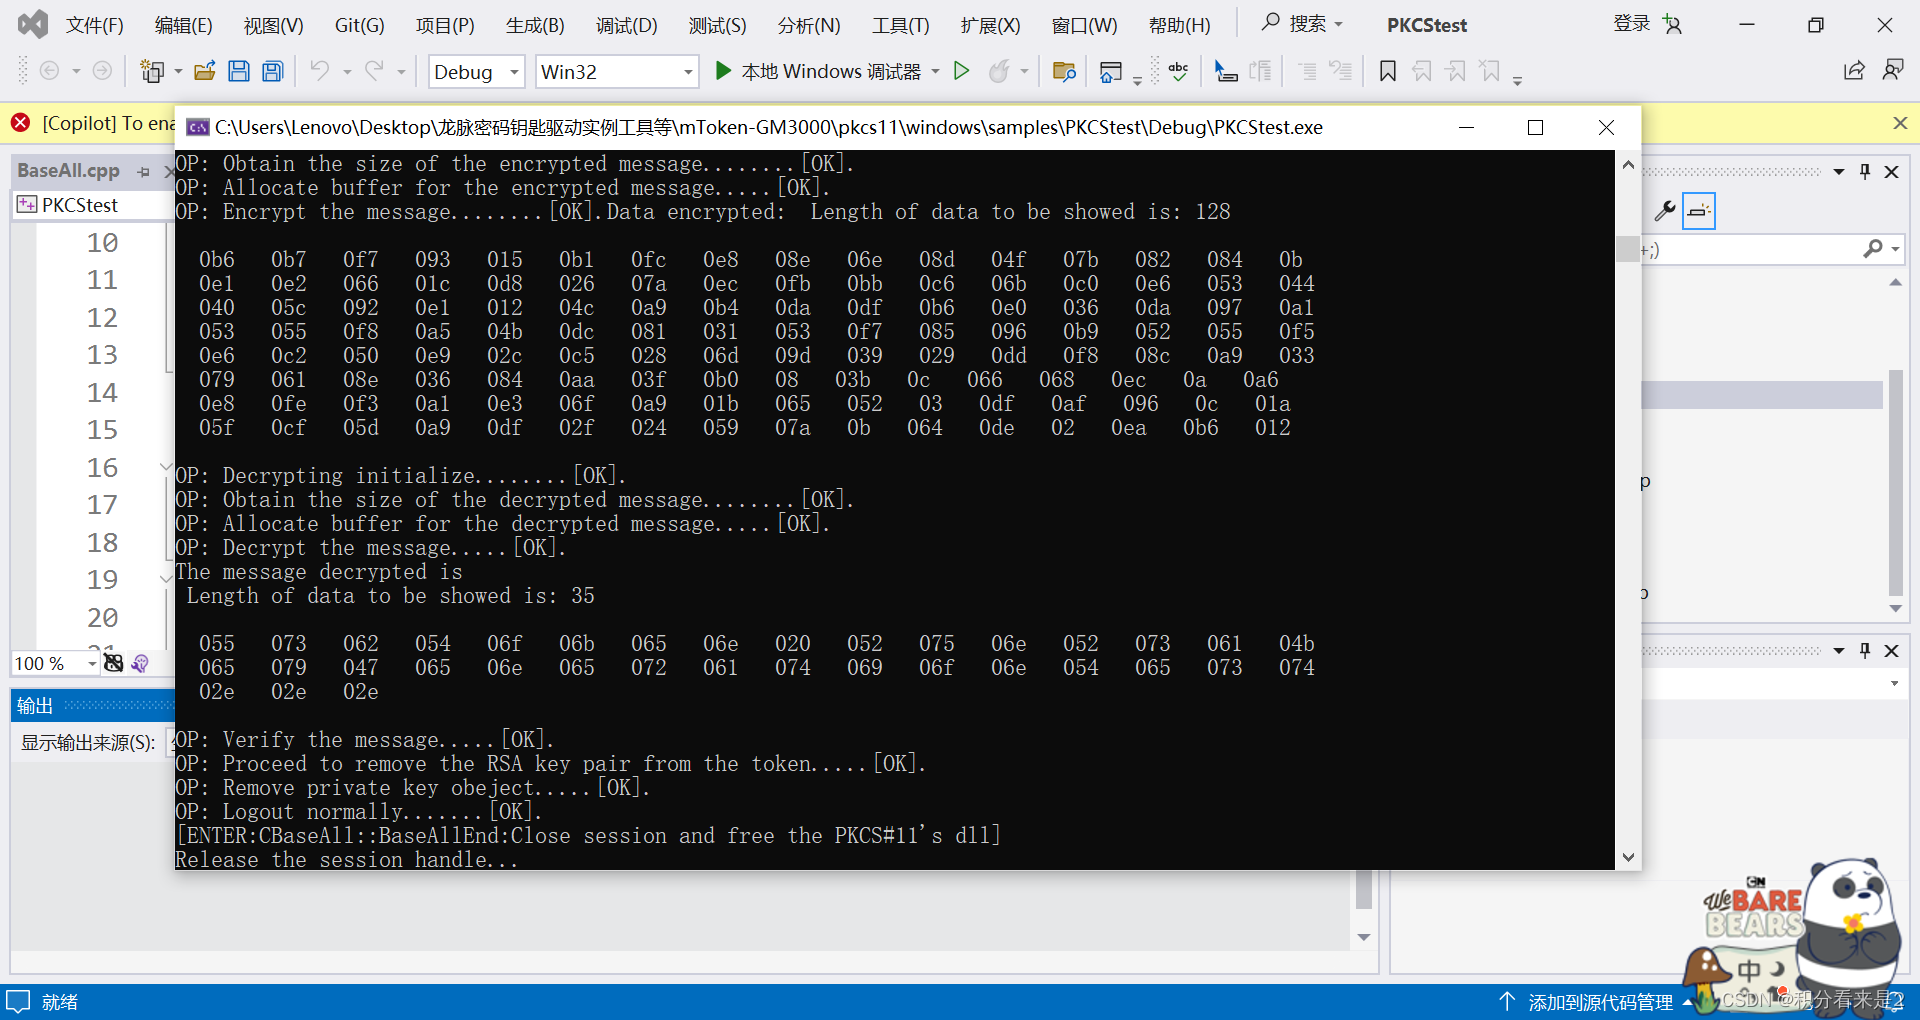Click the Save All icon
The image size is (1920, 1020).
point(272,71)
